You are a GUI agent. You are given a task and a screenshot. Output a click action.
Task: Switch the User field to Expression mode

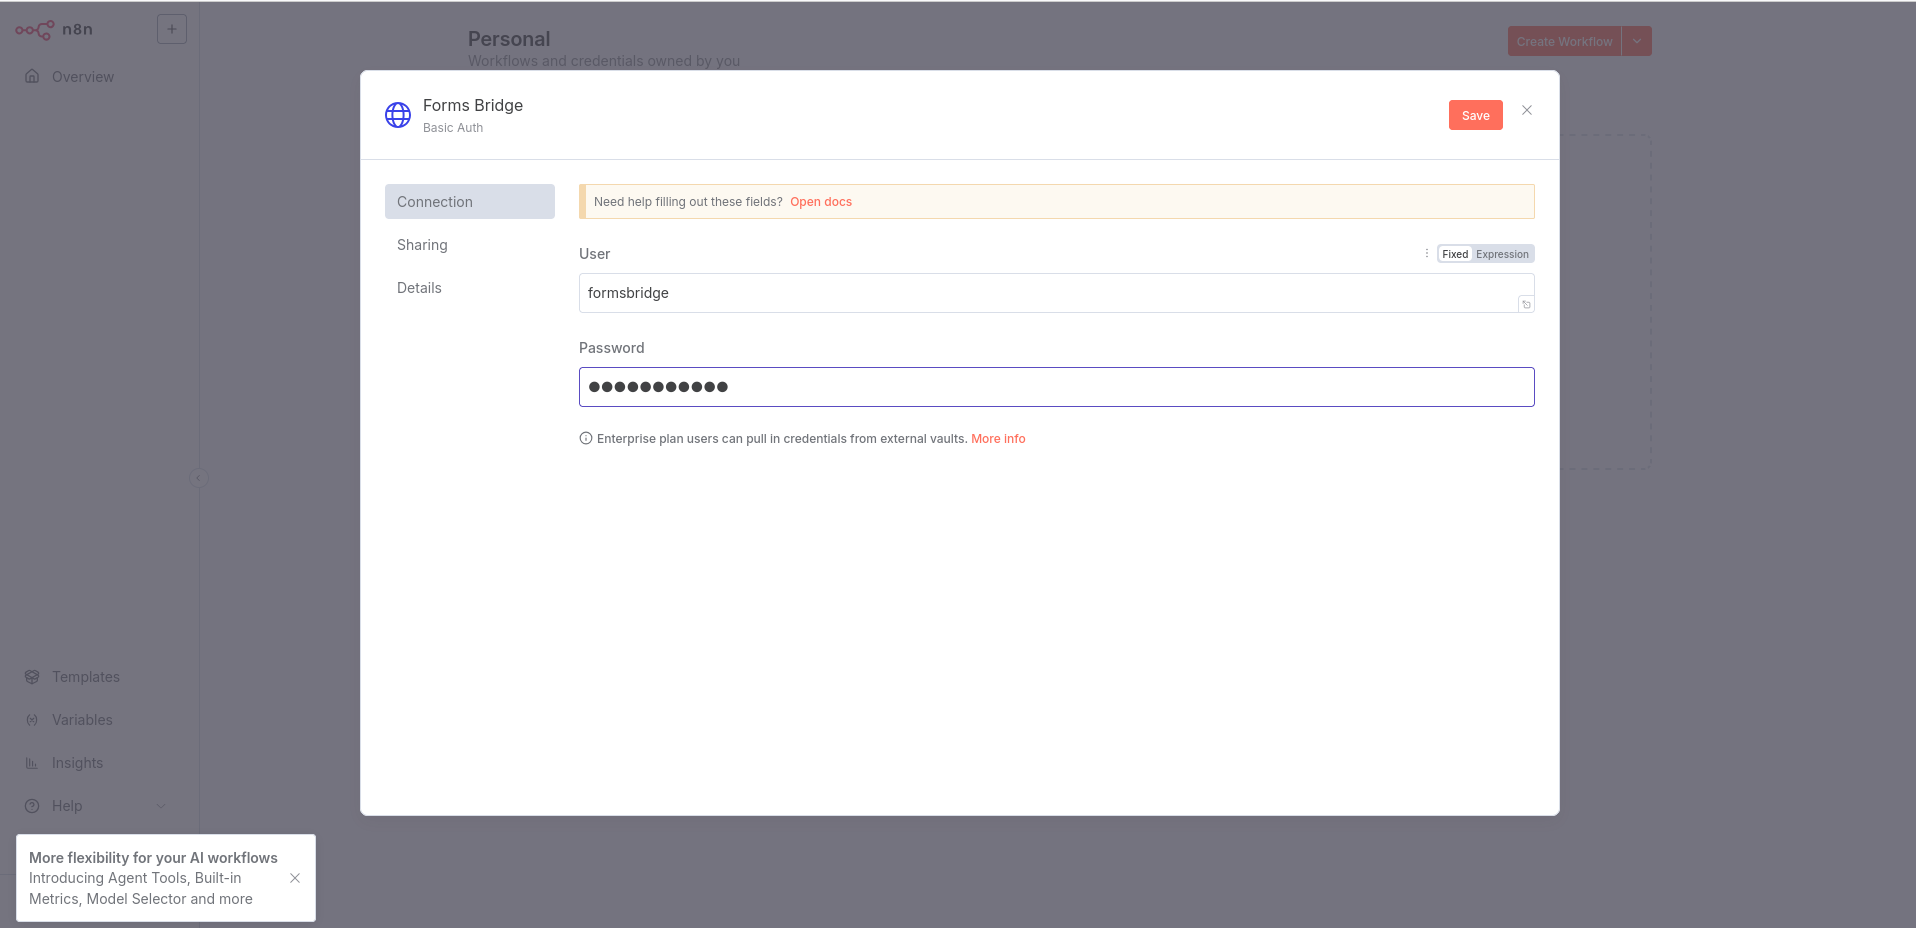coord(1500,253)
